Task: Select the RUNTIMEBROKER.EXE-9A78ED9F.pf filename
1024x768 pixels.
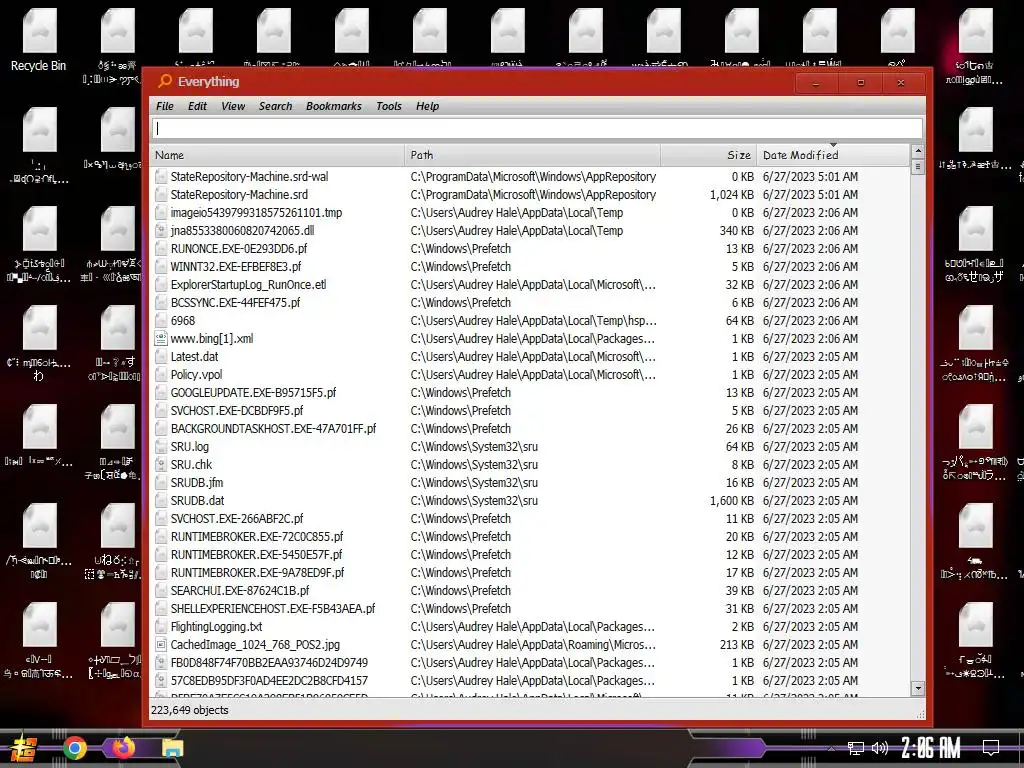Action: (x=257, y=573)
